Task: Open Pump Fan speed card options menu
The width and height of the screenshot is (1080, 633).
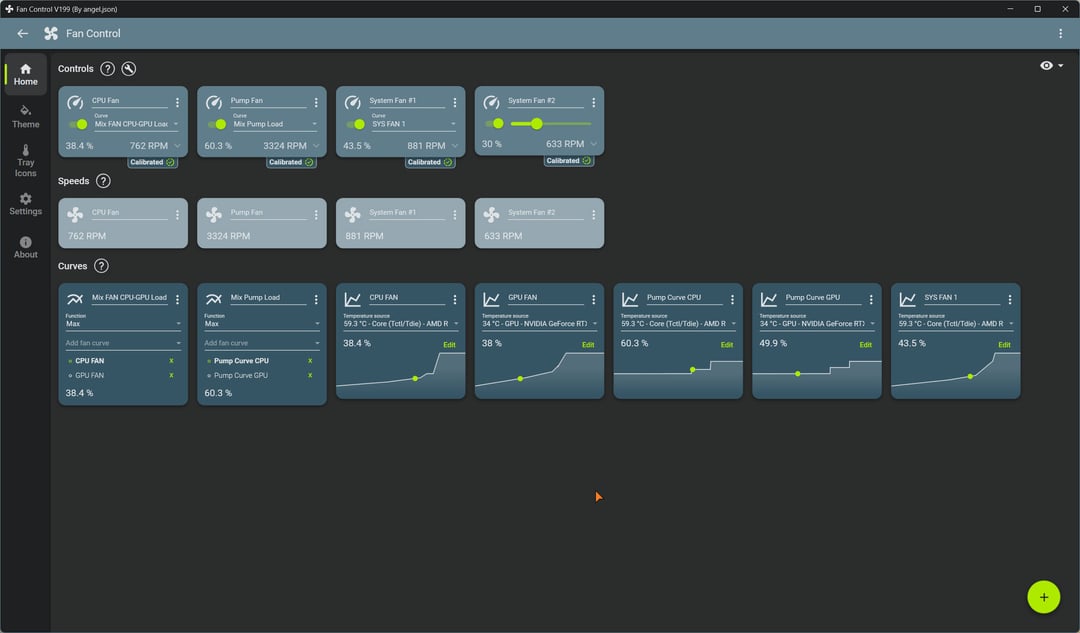Action: pos(316,215)
